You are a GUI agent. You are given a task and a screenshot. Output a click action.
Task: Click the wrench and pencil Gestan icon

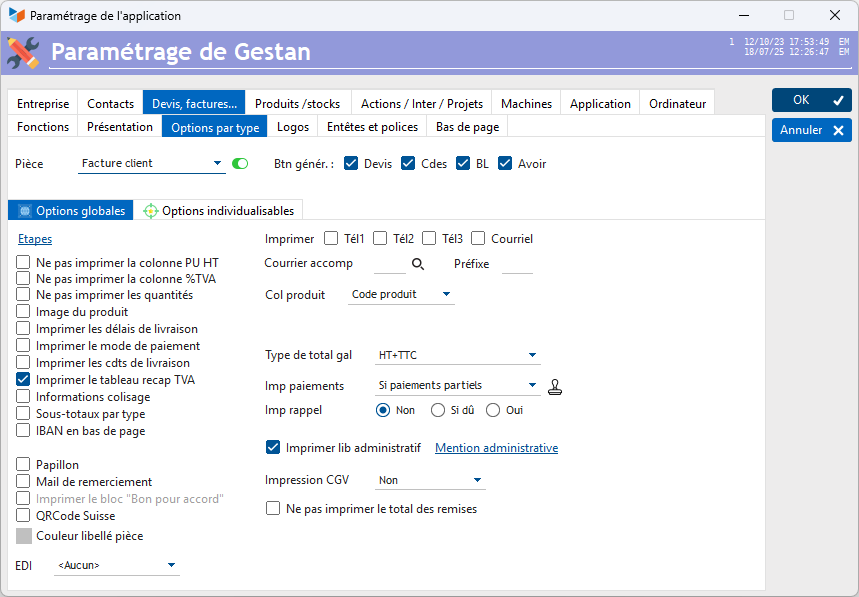24,52
